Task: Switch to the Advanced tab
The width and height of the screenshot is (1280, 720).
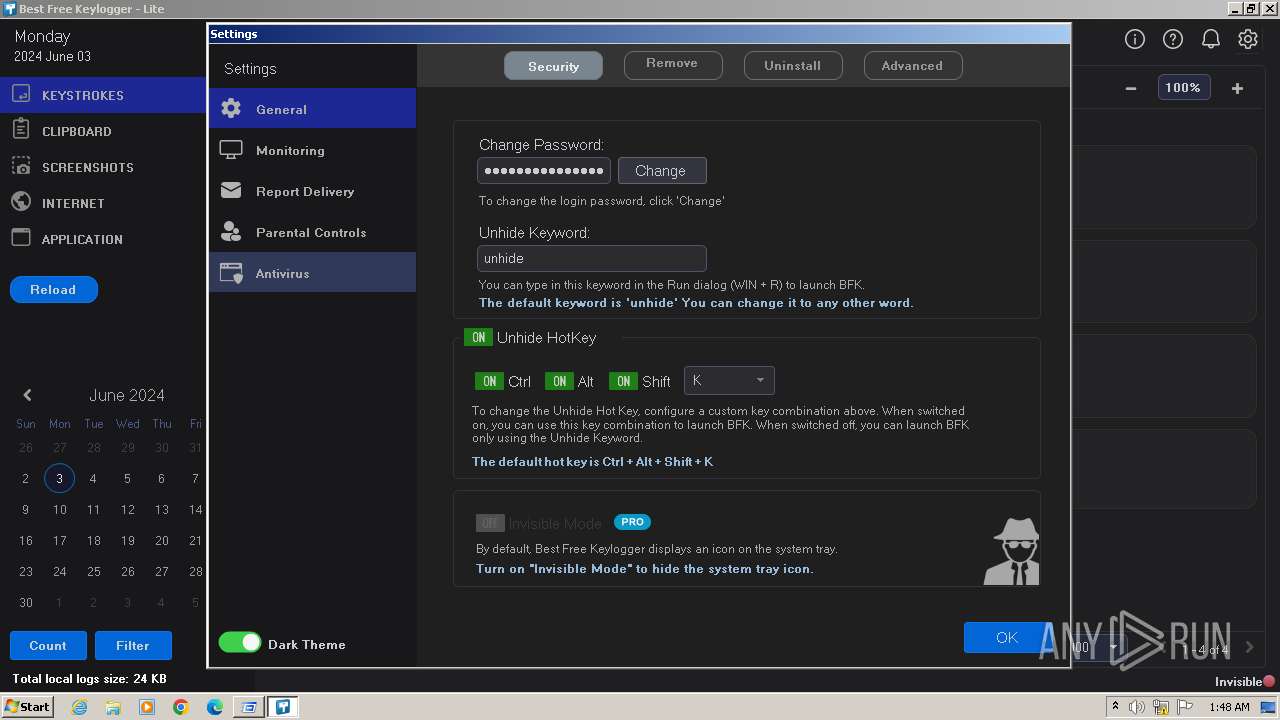Action: click(912, 66)
